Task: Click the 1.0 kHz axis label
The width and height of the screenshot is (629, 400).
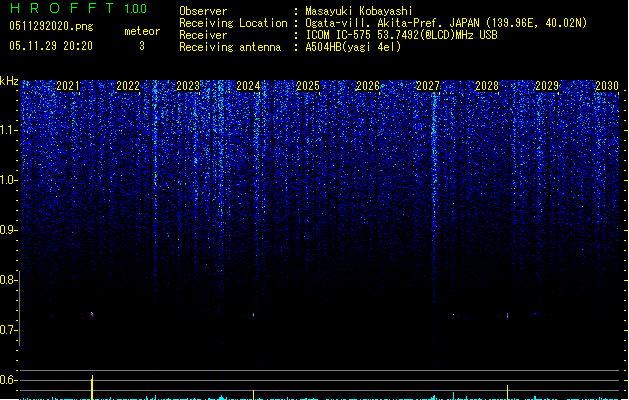Action: coord(8,180)
